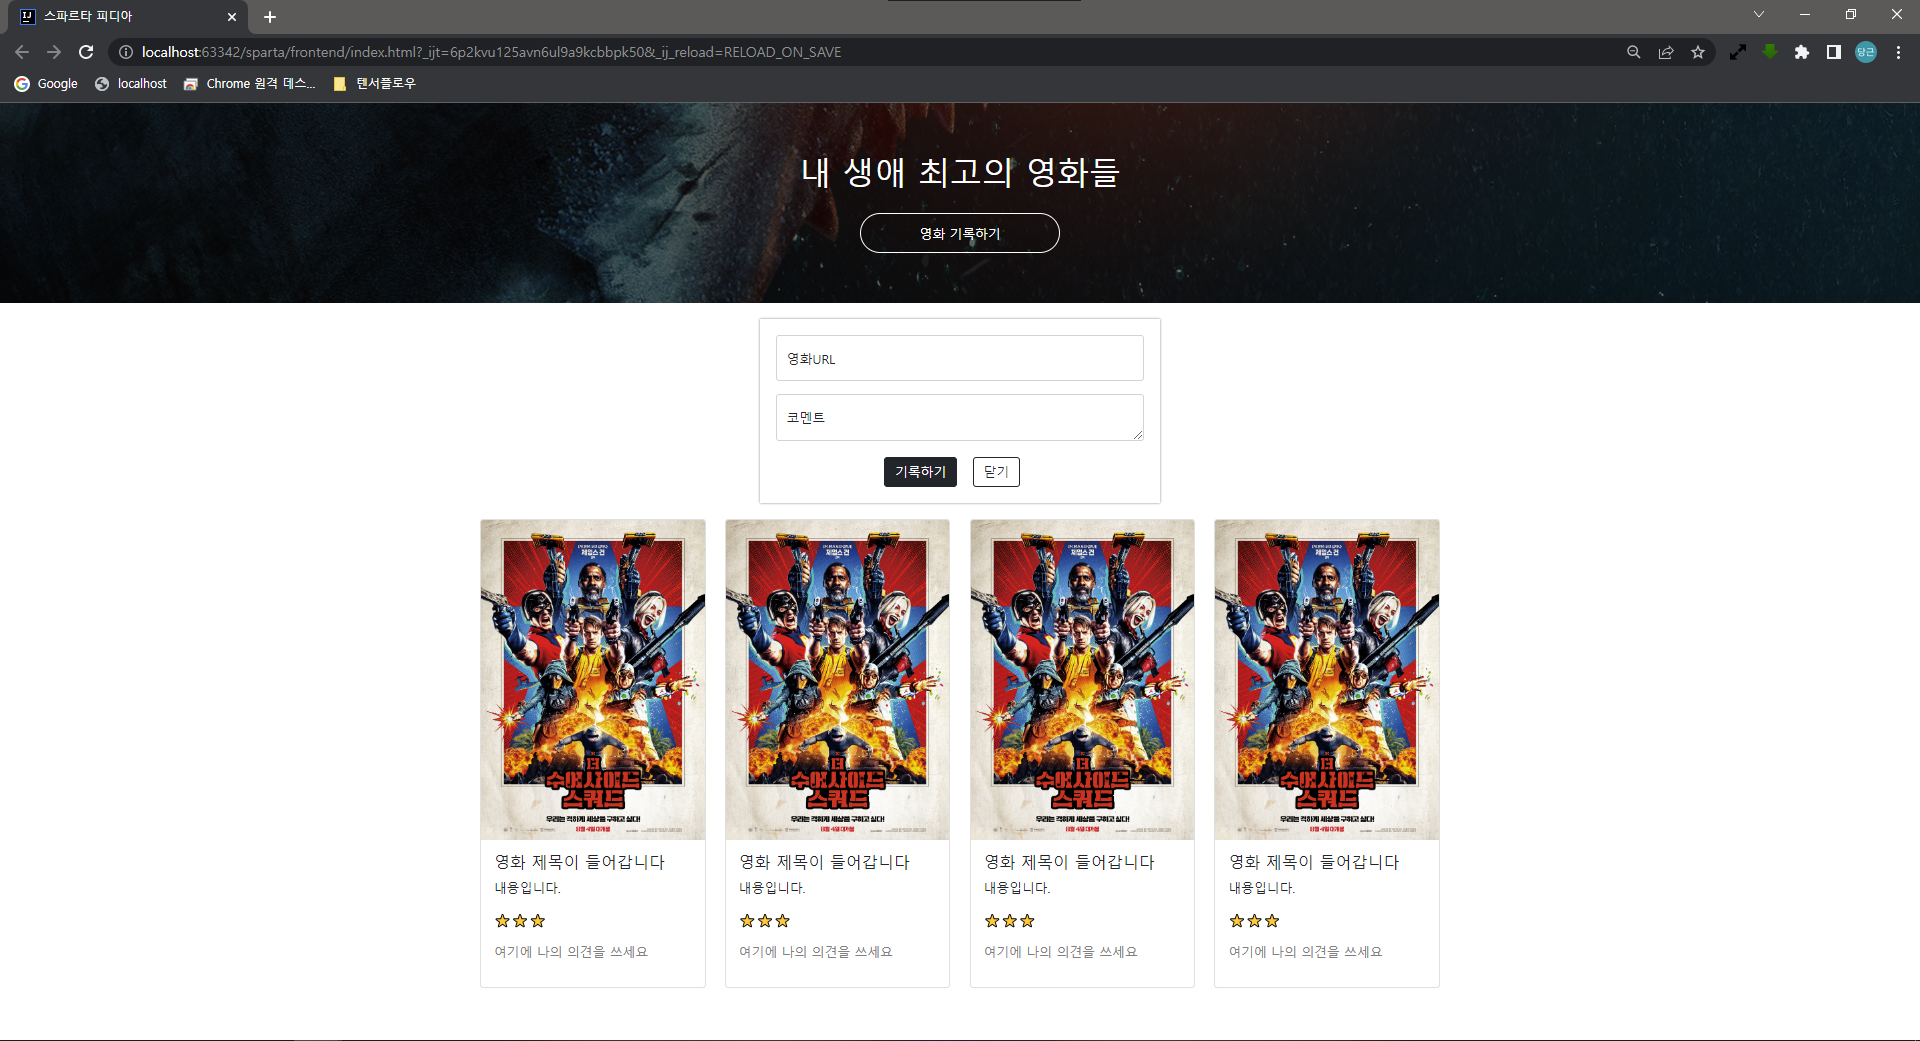The height and width of the screenshot is (1041, 1920).
Task: Go forward with the browser forward arrow
Action: coord(54,52)
